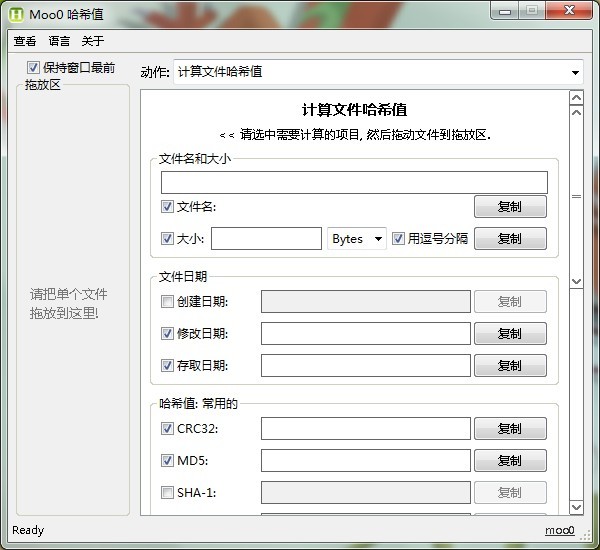Image resolution: width=600 pixels, height=550 pixels.
Task: Enable the SHA-1 hash checkbox
Action: [x=167, y=492]
